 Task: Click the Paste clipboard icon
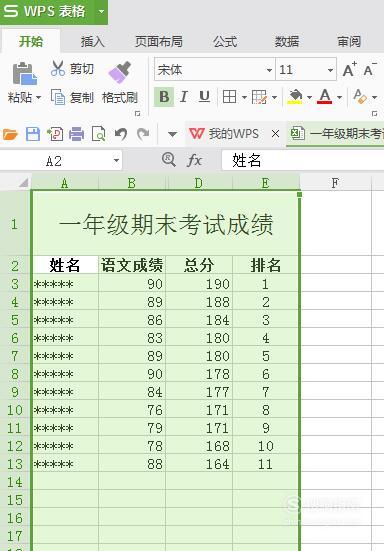point(24,73)
